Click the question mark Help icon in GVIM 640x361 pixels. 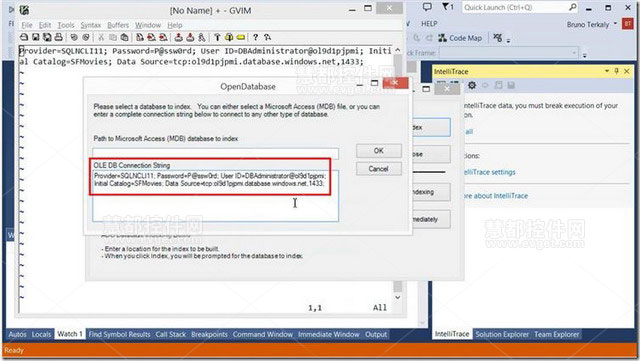(256, 37)
